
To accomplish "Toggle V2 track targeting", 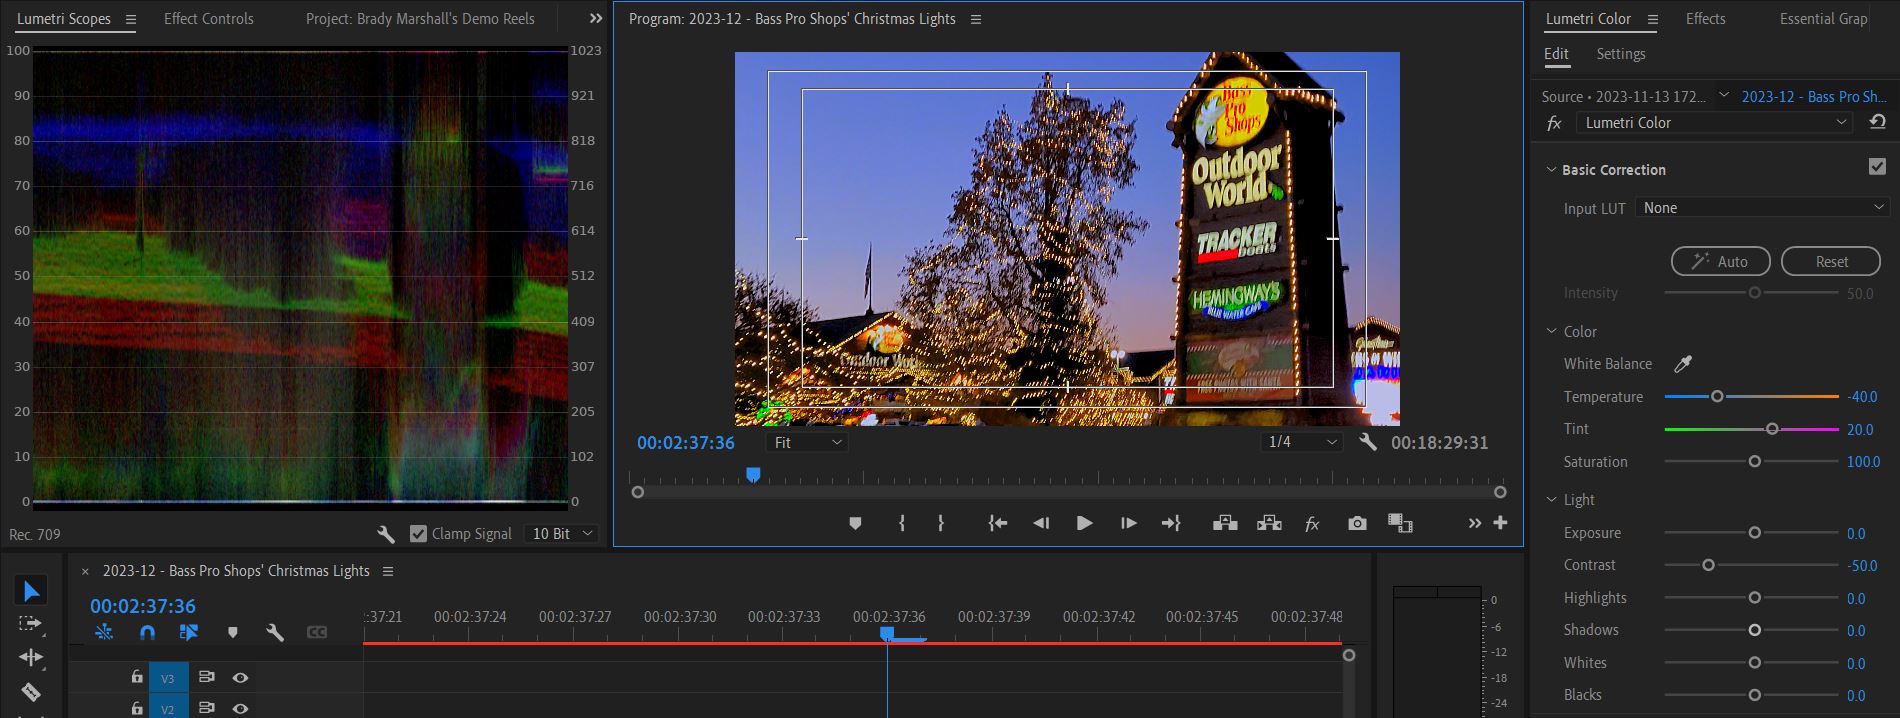I will pos(168,708).
